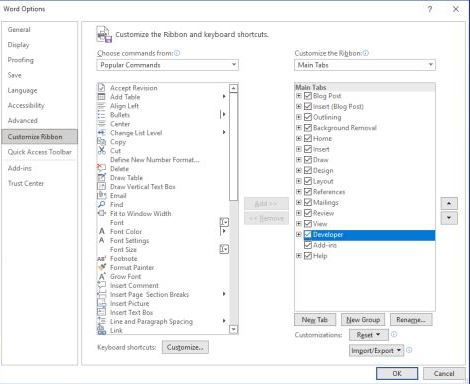Click the Draw Vertical Text Box icon
Image resolution: width=470 pixels, height=384 pixels.
click(x=101, y=186)
